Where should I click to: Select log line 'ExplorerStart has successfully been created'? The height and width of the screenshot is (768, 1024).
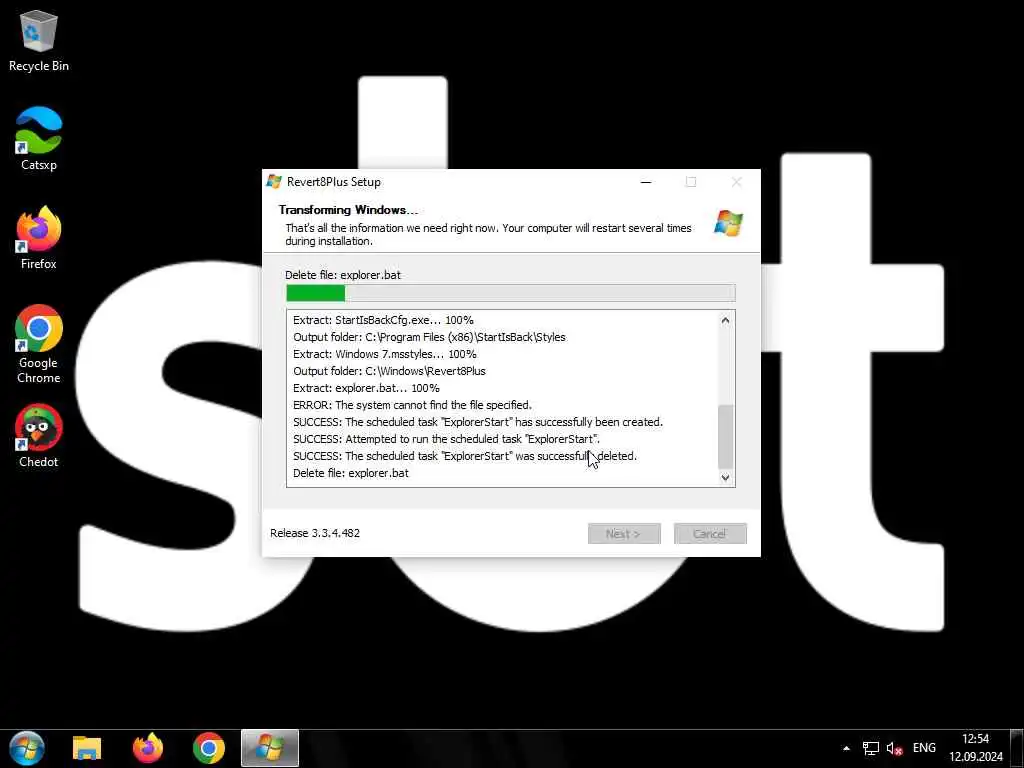pyautogui.click(x=478, y=422)
